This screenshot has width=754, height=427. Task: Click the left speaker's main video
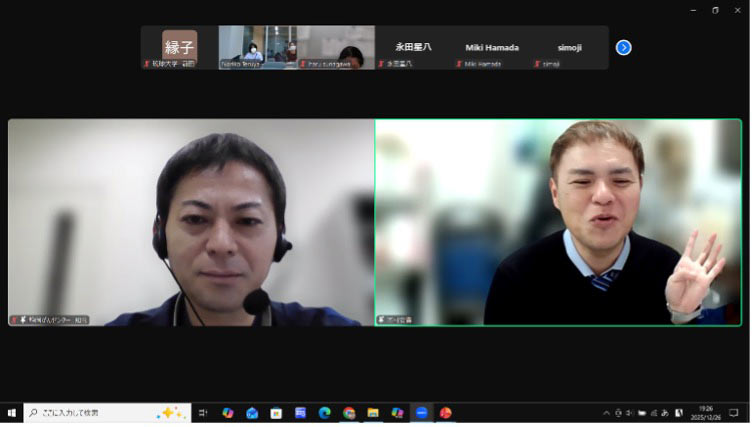[x=191, y=222]
